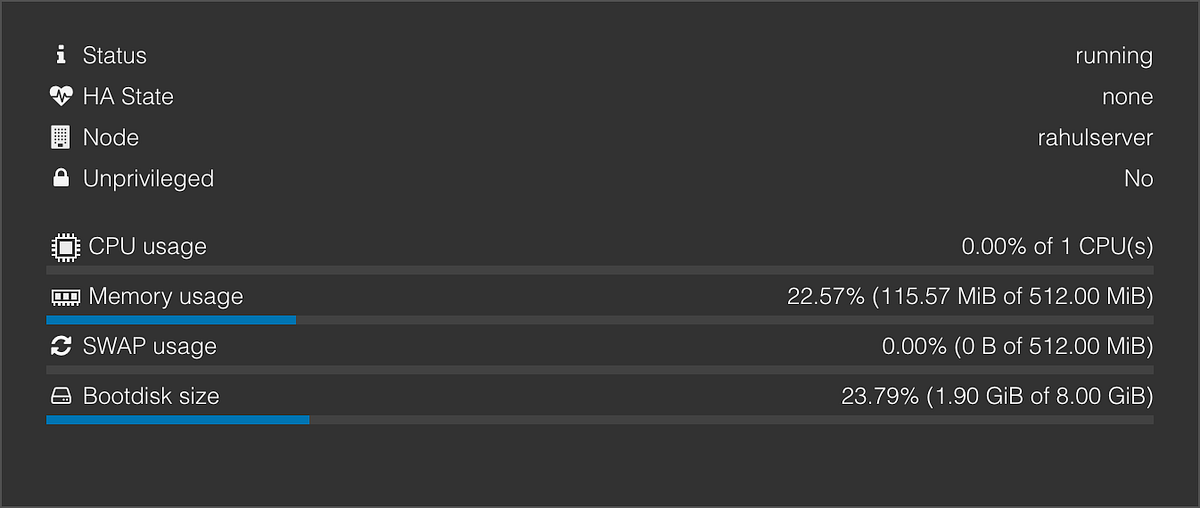Click the SWAP usage progress bar
The width and height of the screenshot is (1200, 508).
600,370
